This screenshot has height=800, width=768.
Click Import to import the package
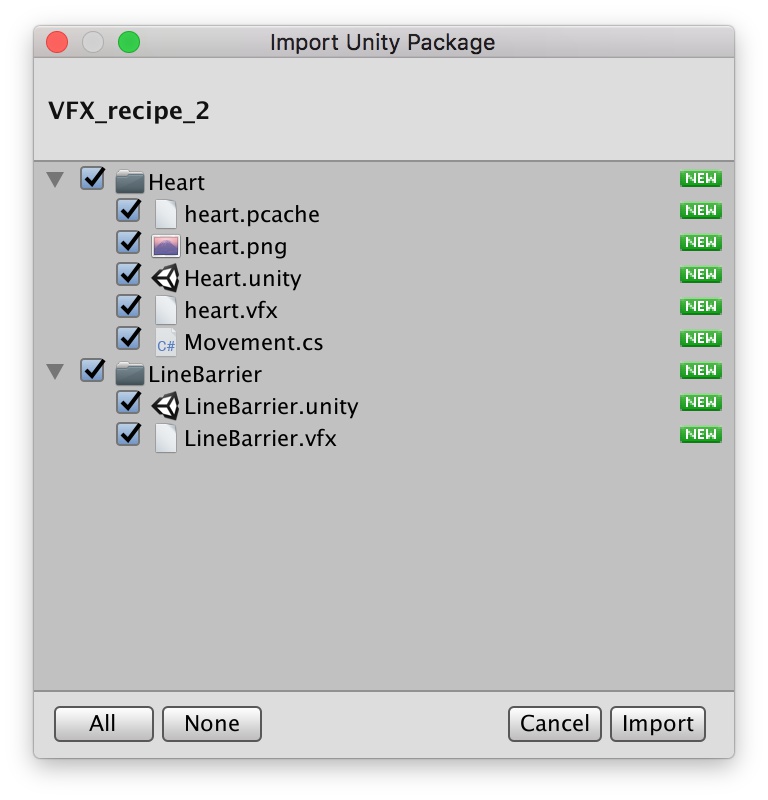(657, 724)
